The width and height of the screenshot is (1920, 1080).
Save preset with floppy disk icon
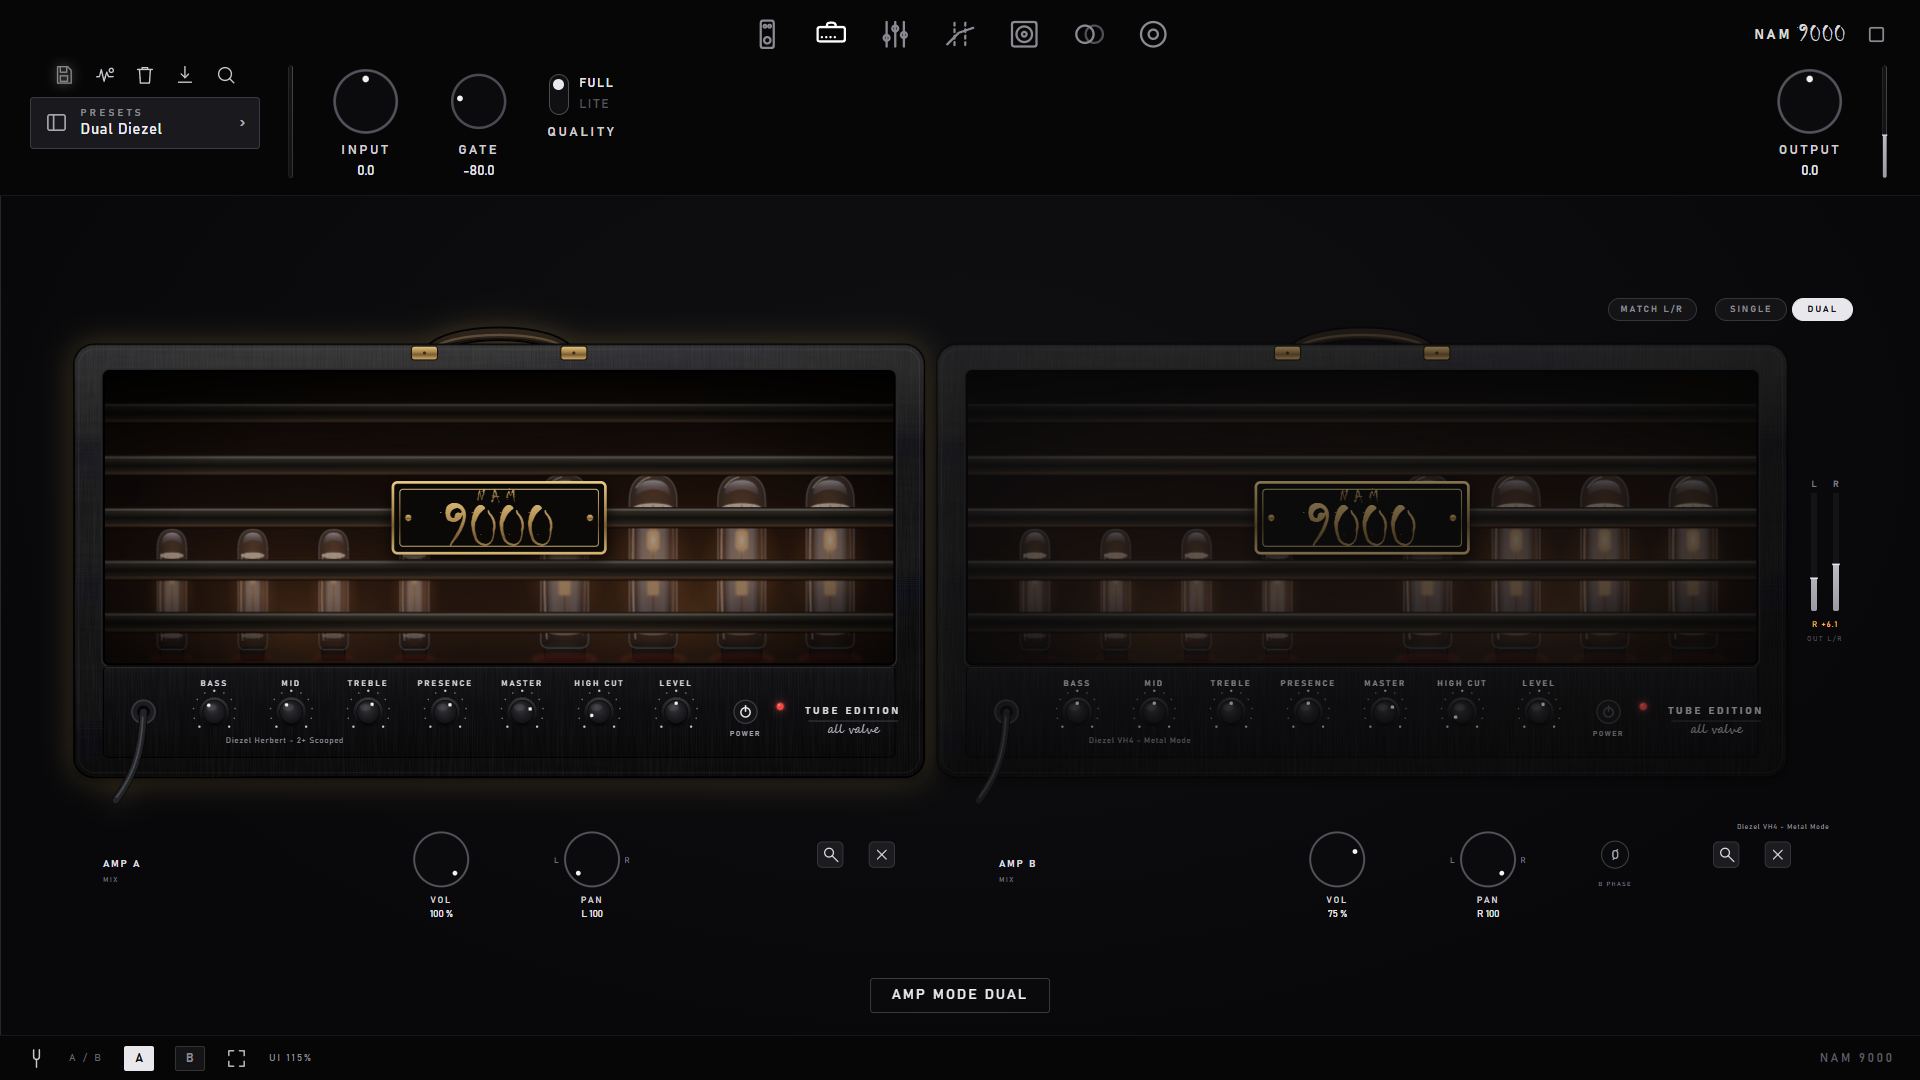64,75
